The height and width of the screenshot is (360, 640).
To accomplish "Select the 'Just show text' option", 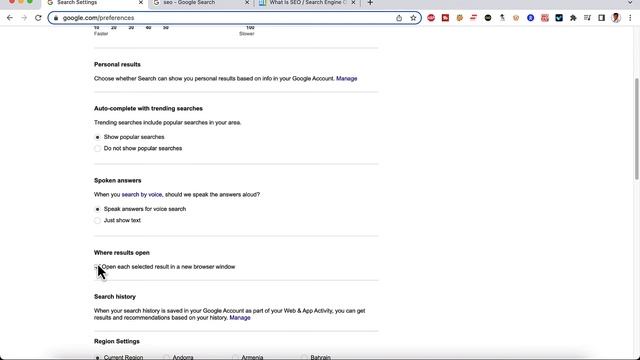I will click(x=97, y=220).
